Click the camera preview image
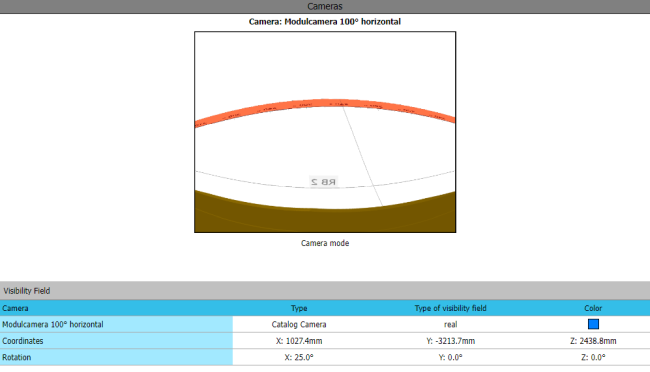Viewport: 650px width, 372px height. (x=325, y=132)
